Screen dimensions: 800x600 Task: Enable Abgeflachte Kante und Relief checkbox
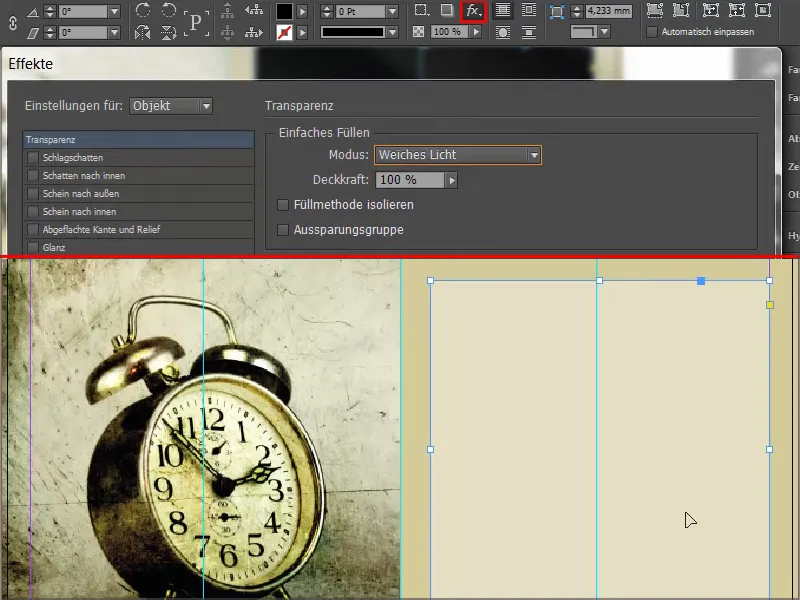(x=33, y=230)
